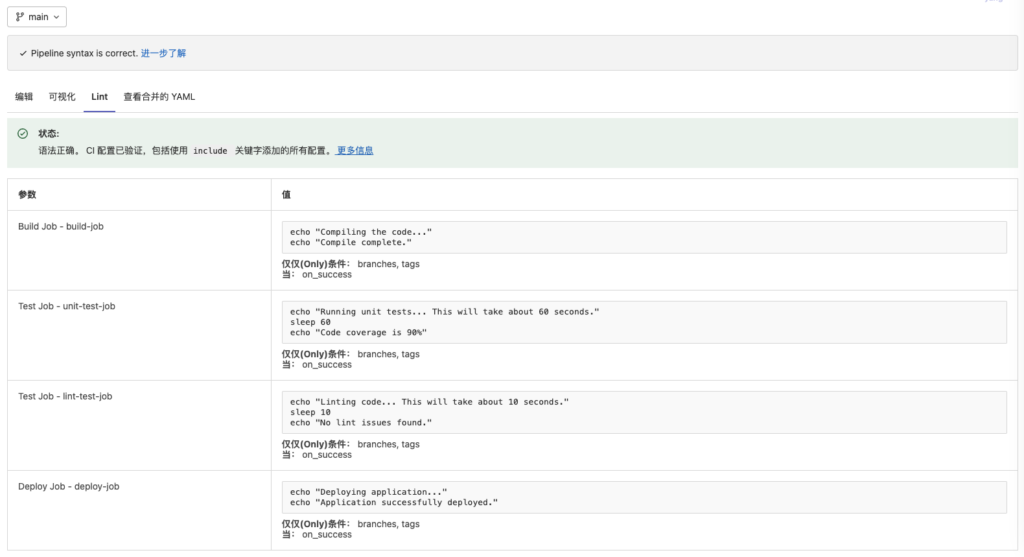Viewport: 1024px width, 557px height.
Task: Switch to the 可视化 tab
Action: (62, 97)
